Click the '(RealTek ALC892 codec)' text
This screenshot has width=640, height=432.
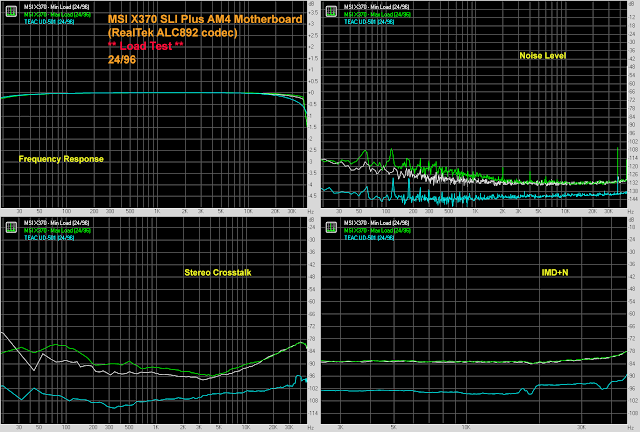point(172,33)
